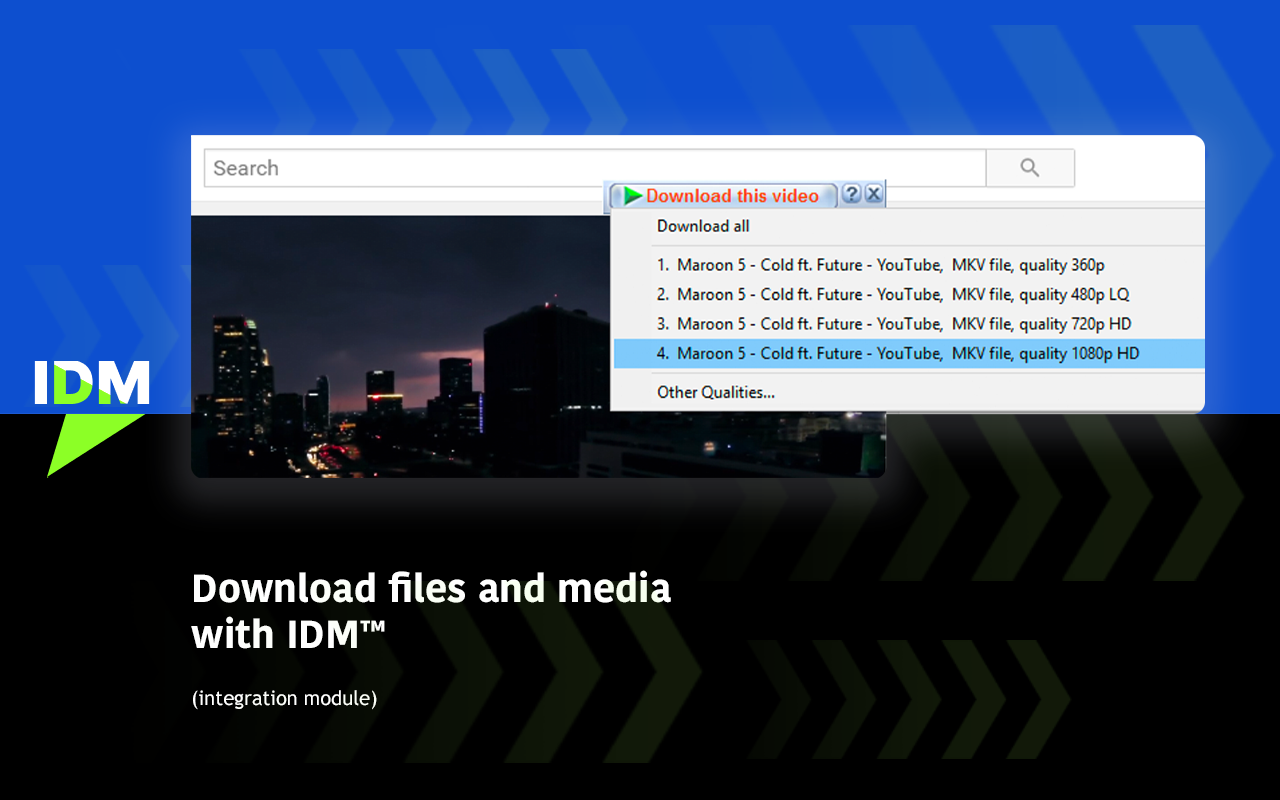
Task: Select the 1080p HD MKV download option
Action: click(x=908, y=353)
